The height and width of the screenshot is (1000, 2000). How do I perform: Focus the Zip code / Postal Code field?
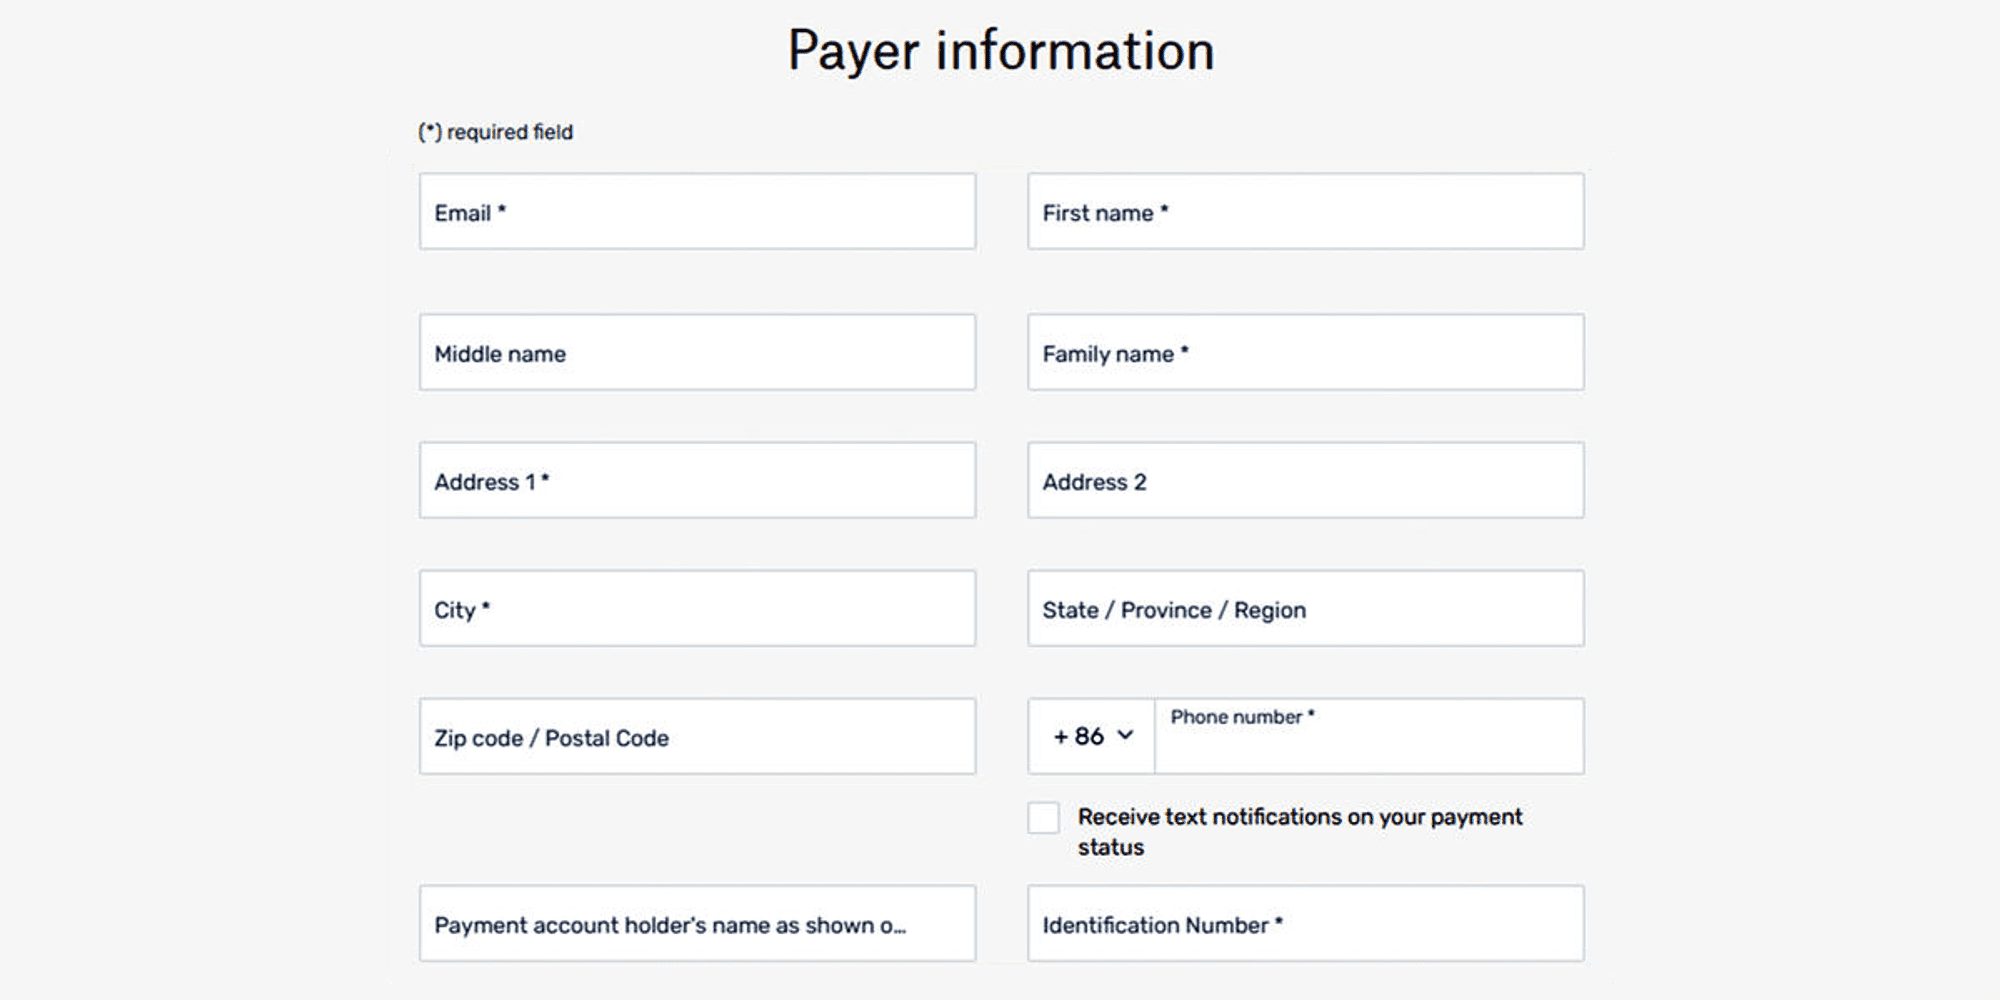pyautogui.click(x=697, y=736)
